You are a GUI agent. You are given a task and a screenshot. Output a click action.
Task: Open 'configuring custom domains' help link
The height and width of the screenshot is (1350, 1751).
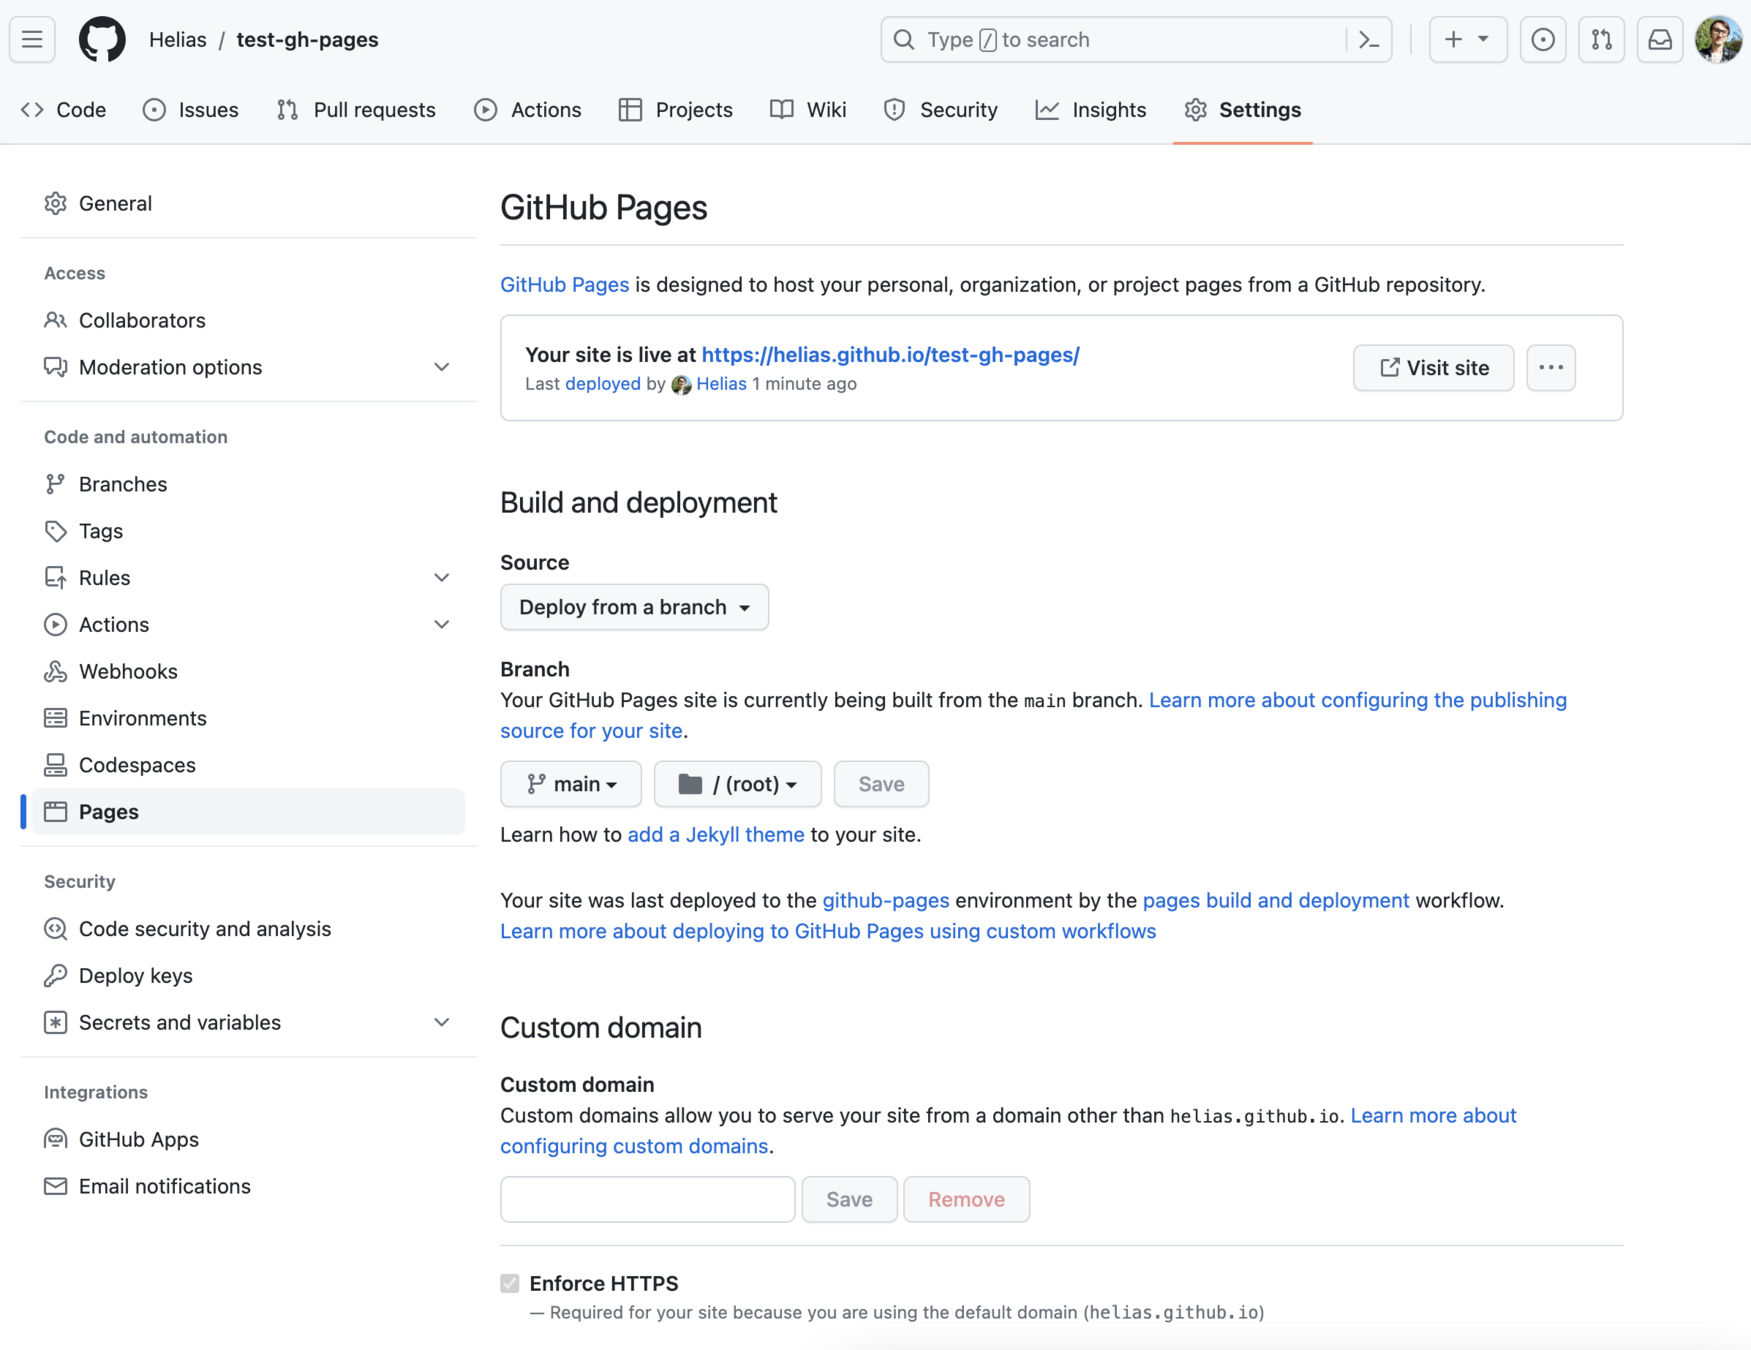tap(634, 1147)
